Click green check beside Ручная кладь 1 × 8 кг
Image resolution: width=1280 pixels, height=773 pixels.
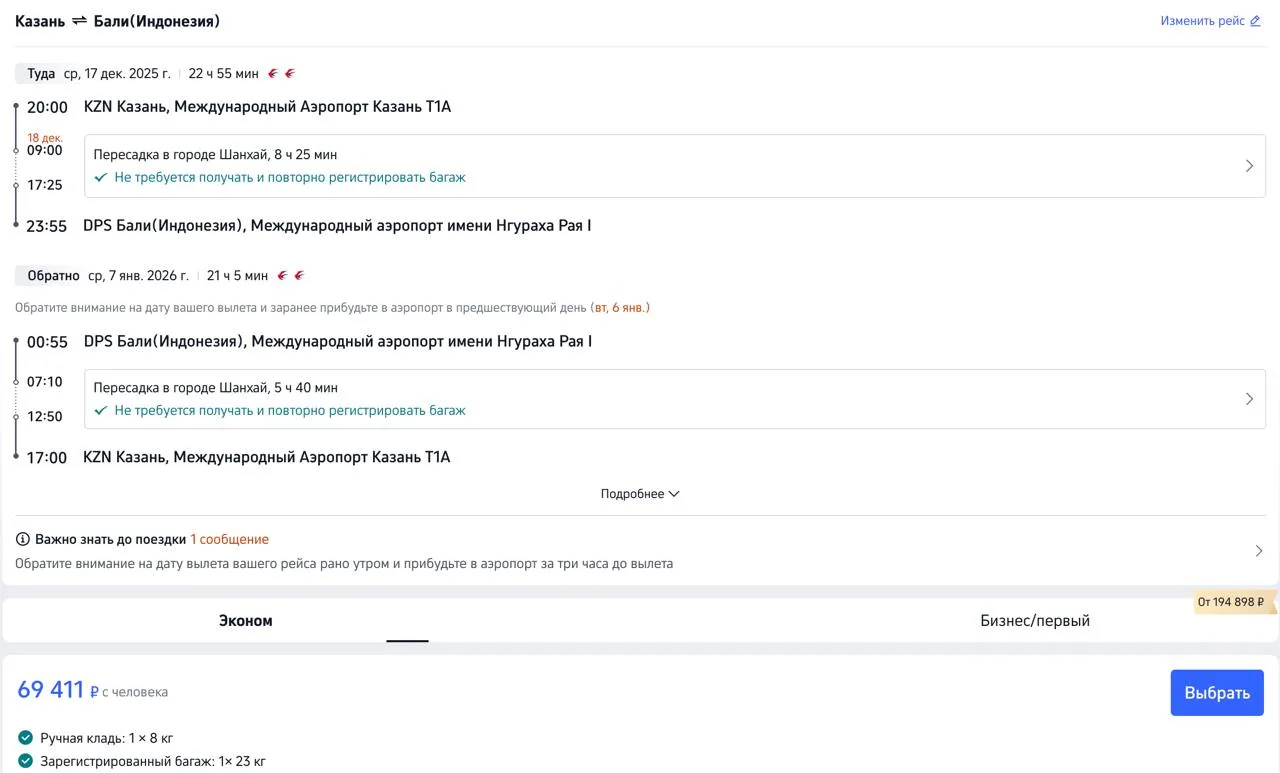[25, 738]
